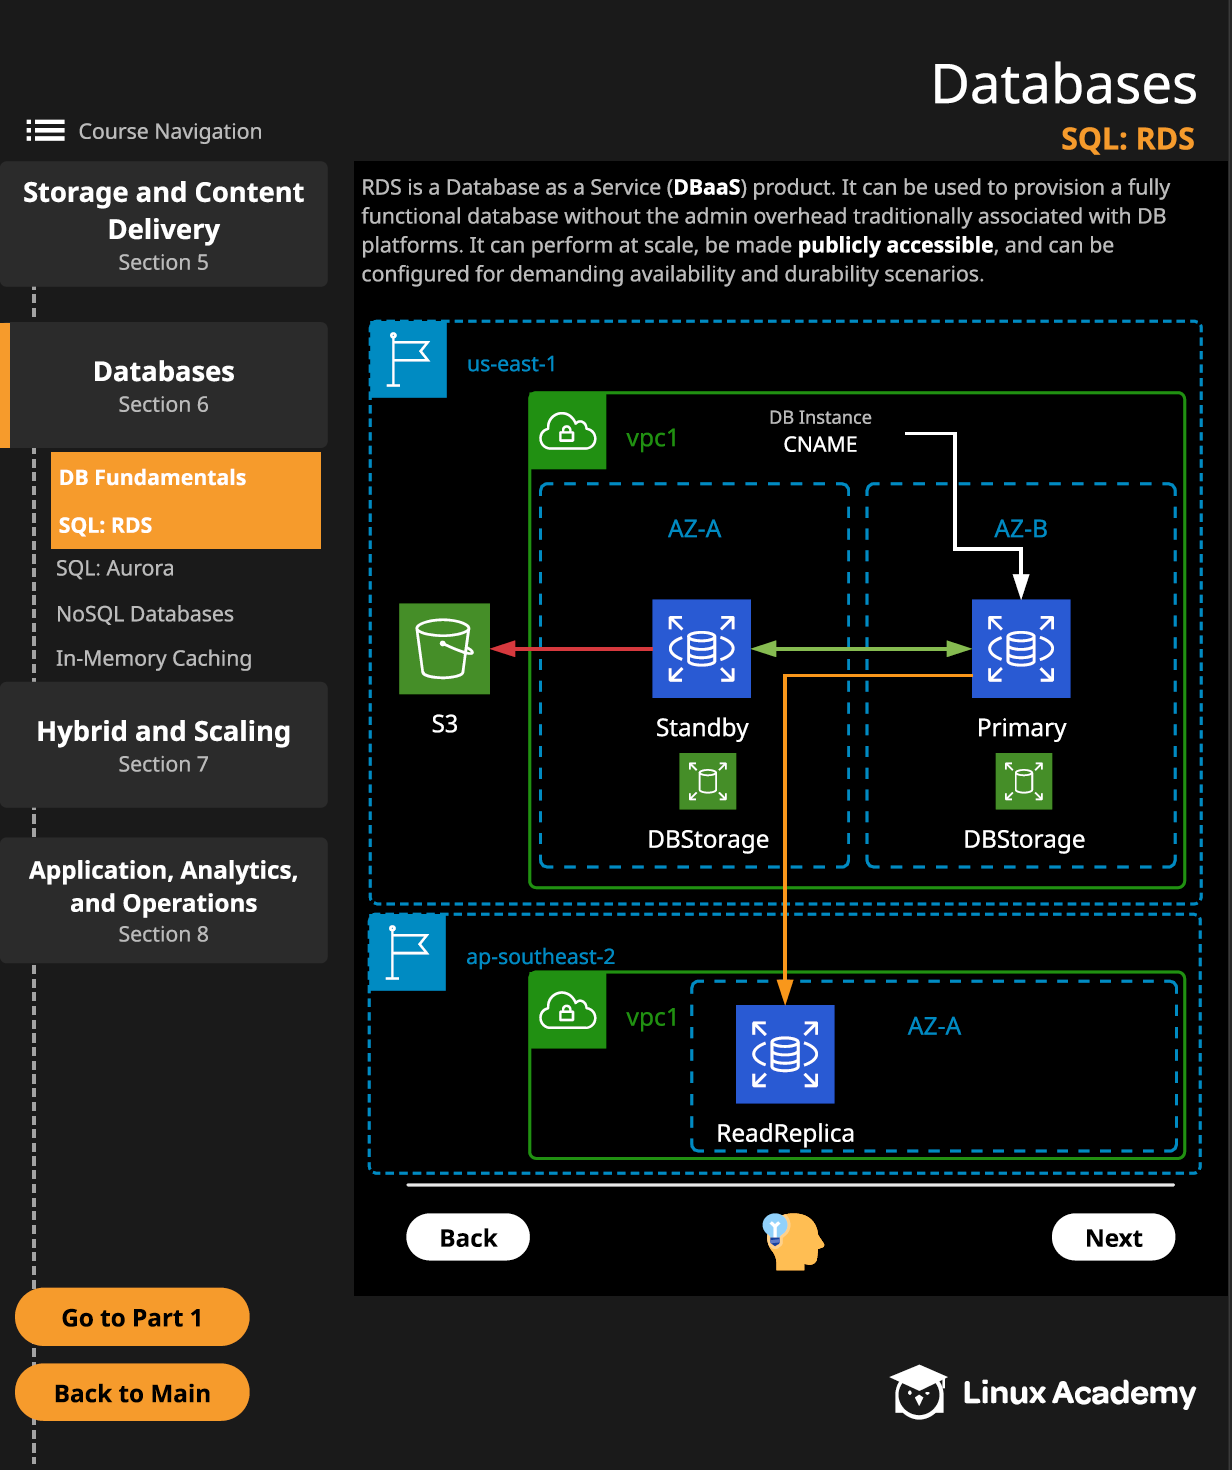
Task: Click the DBStorage label under Primary
Action: [1024, 839]
